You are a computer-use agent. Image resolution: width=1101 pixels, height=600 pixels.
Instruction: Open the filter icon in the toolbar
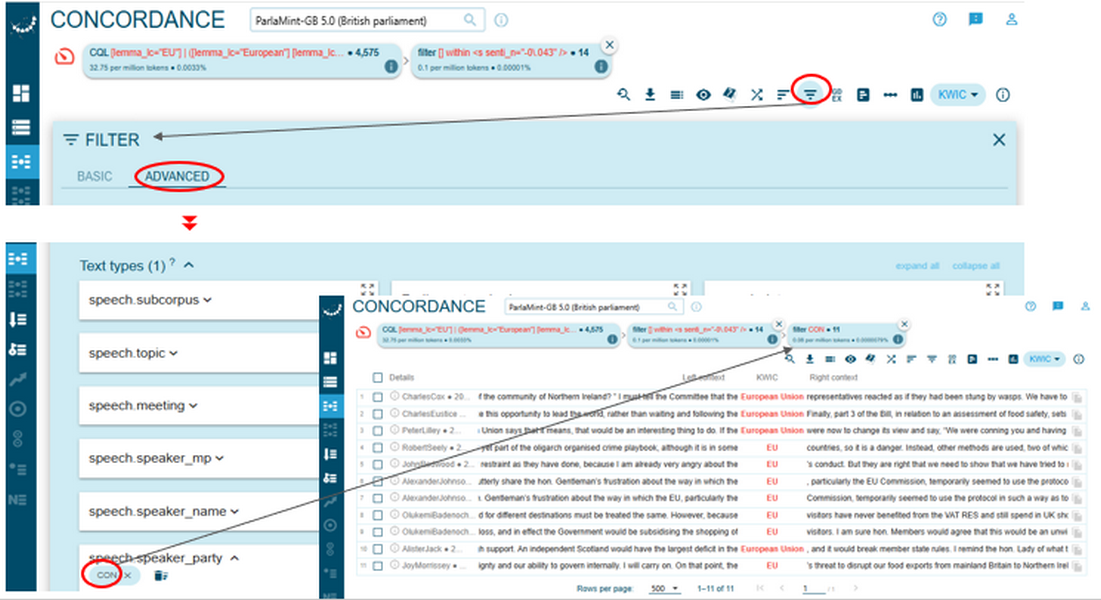[810, 94]
